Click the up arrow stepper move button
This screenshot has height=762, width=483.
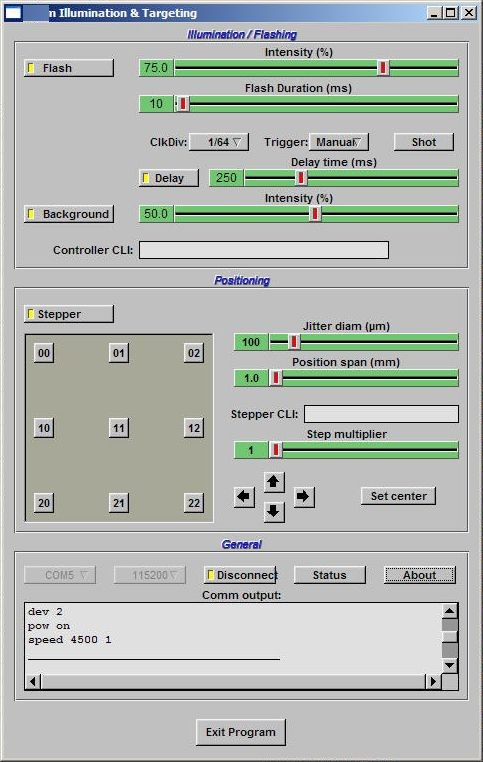pos(274,482)
